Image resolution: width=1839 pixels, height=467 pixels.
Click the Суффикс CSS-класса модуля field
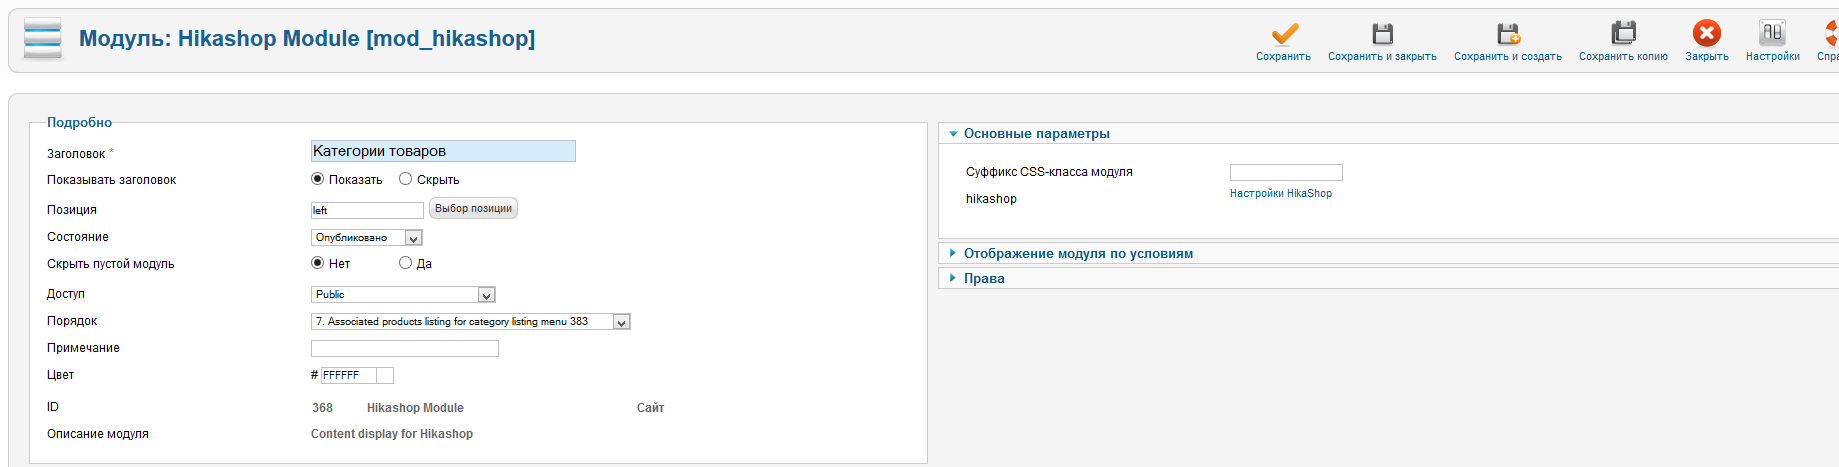[x=1286, y=173]
